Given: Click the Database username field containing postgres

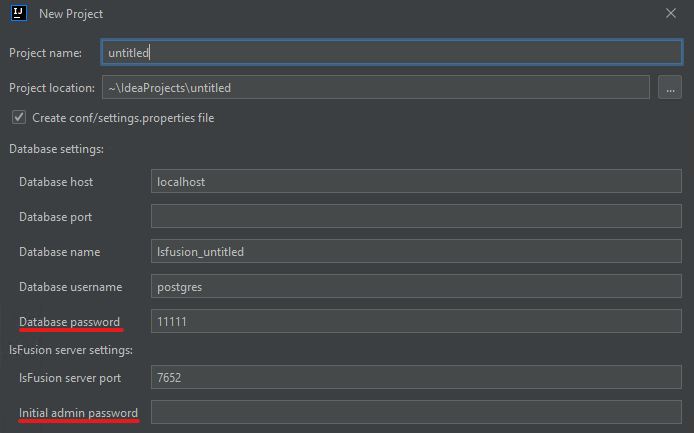Looking at the screenshot, I should click(416, 287).
